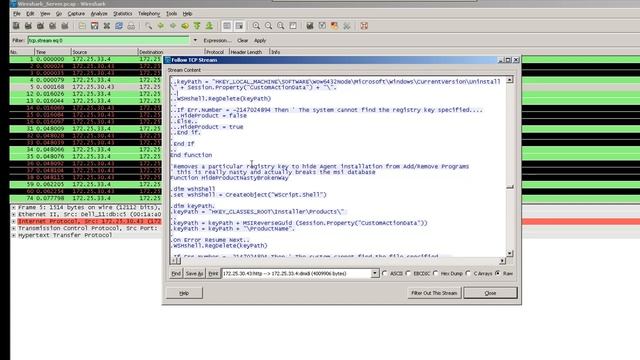
Task: Open the Capture menu
Action: (76, 13)
